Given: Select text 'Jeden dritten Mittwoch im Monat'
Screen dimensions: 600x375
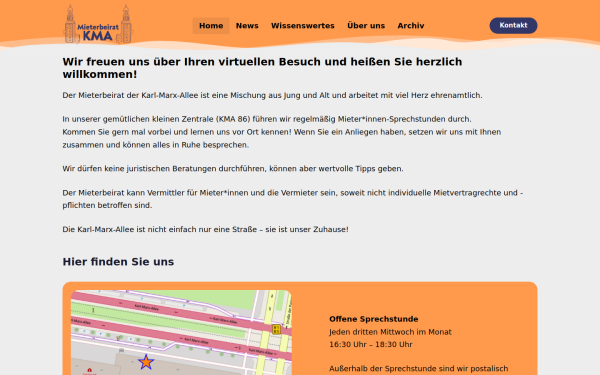Looking at the screenshot, I should (390, 332).
